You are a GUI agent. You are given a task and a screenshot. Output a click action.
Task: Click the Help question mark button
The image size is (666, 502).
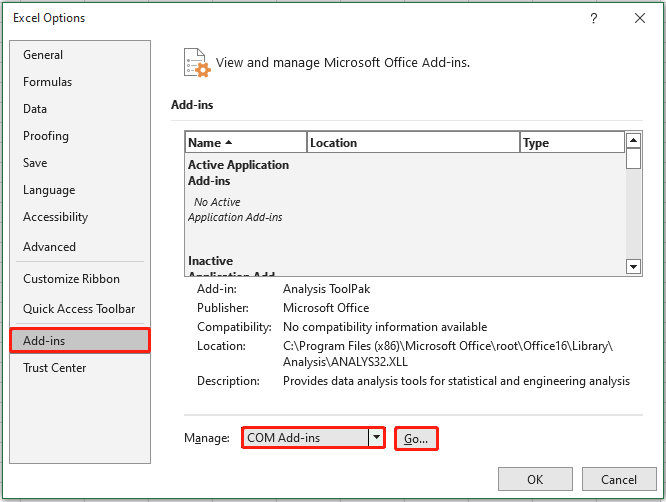[594, 18]
